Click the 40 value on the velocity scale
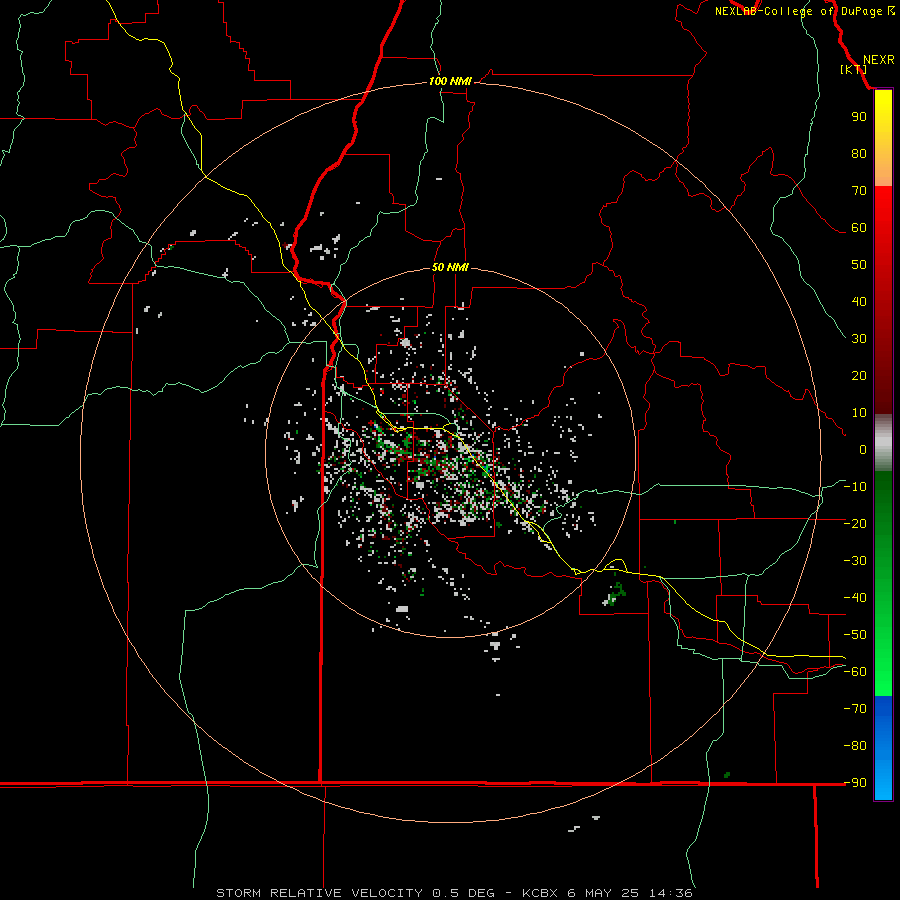 click(859, 302)
